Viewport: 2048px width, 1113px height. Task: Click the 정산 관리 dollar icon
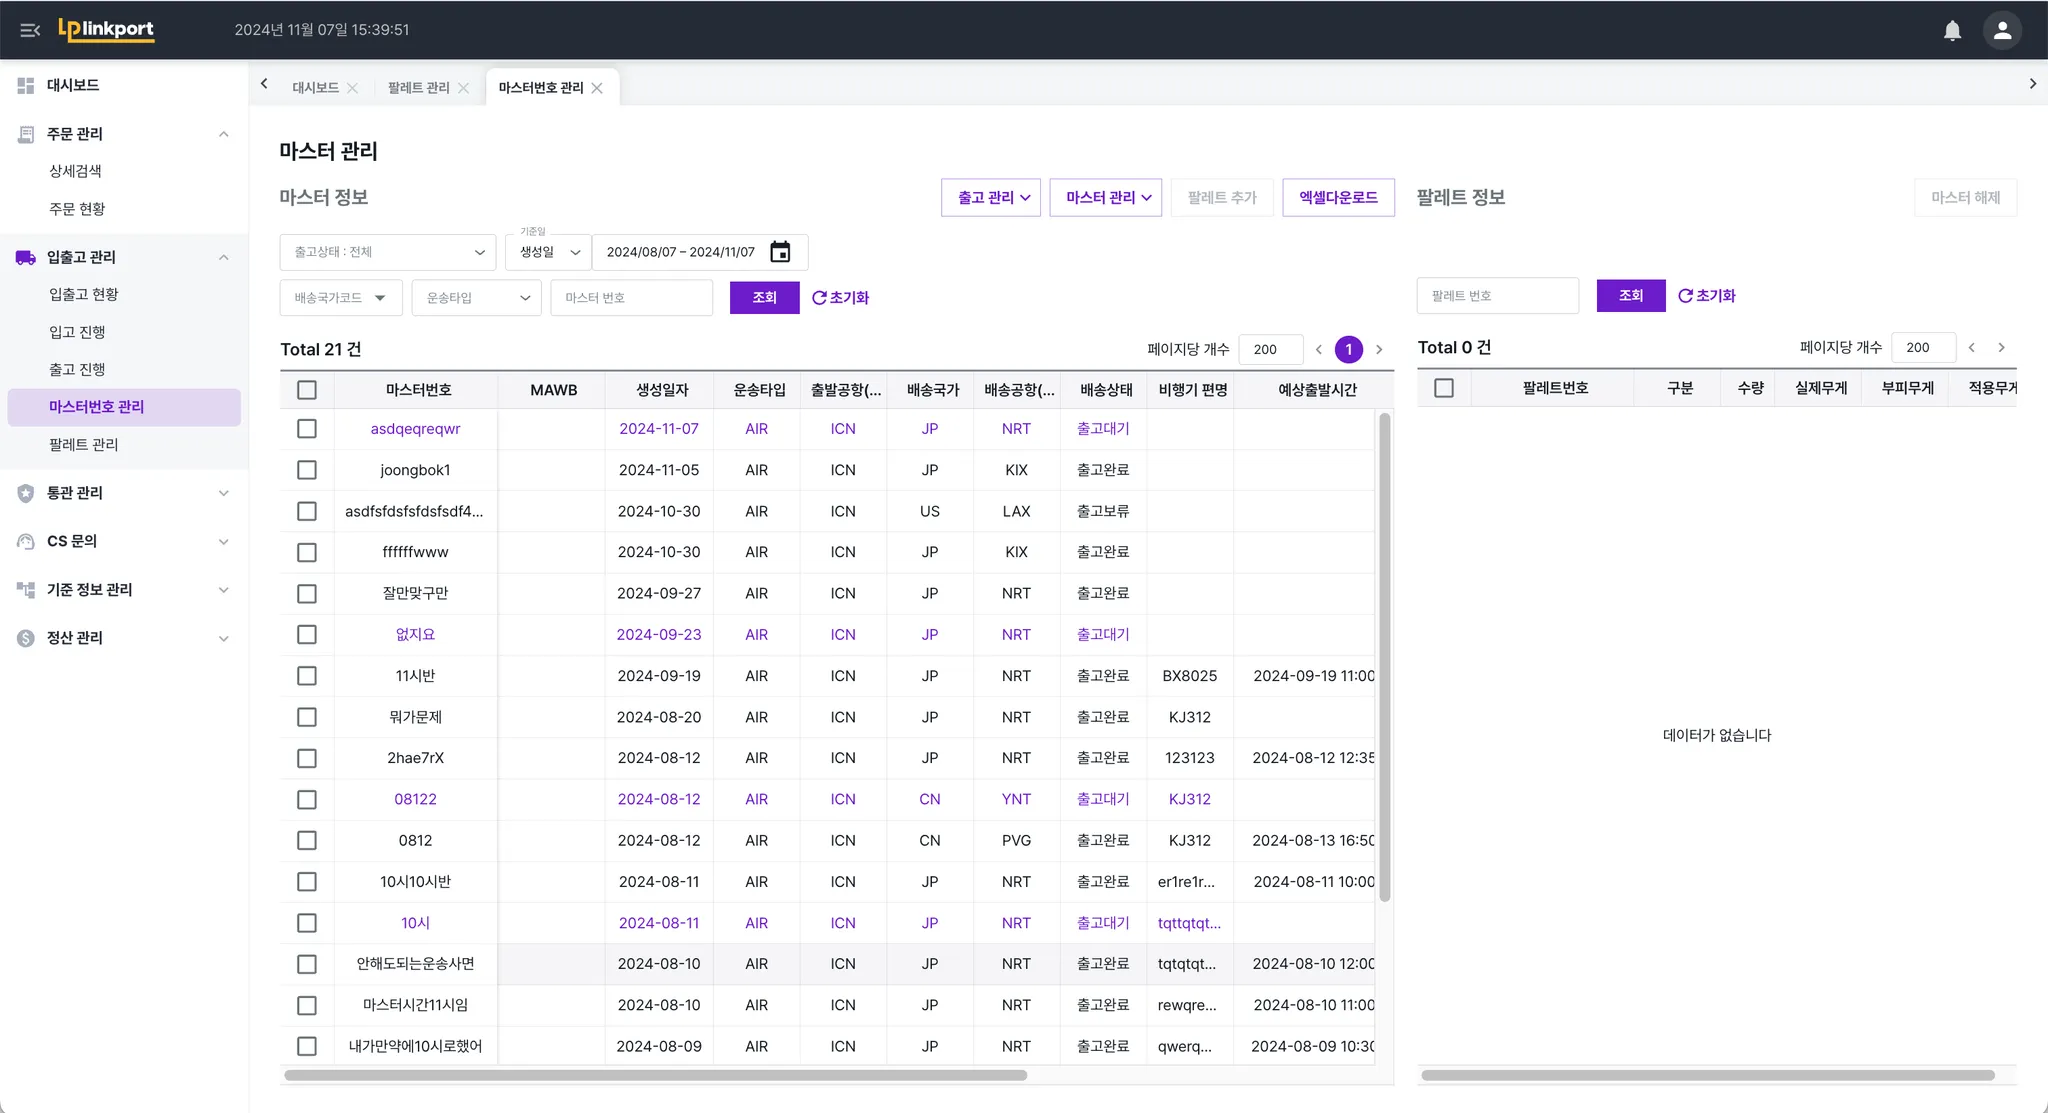26,638
